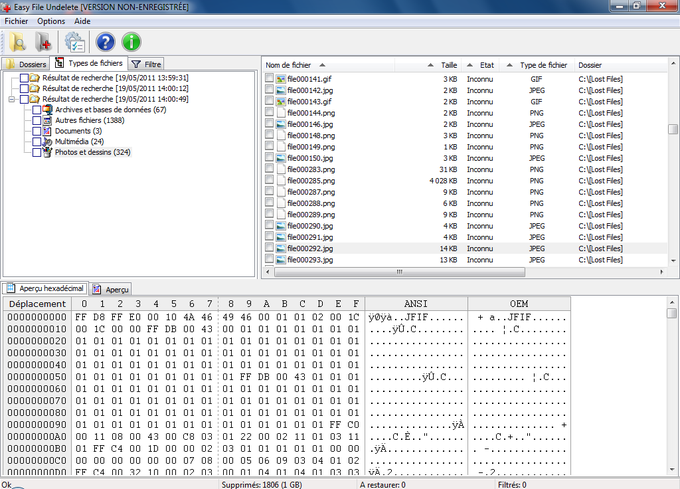Screen dimensions: 680x489
Task: Select Archives et bases de données (67)
Action: coord(111,110)
